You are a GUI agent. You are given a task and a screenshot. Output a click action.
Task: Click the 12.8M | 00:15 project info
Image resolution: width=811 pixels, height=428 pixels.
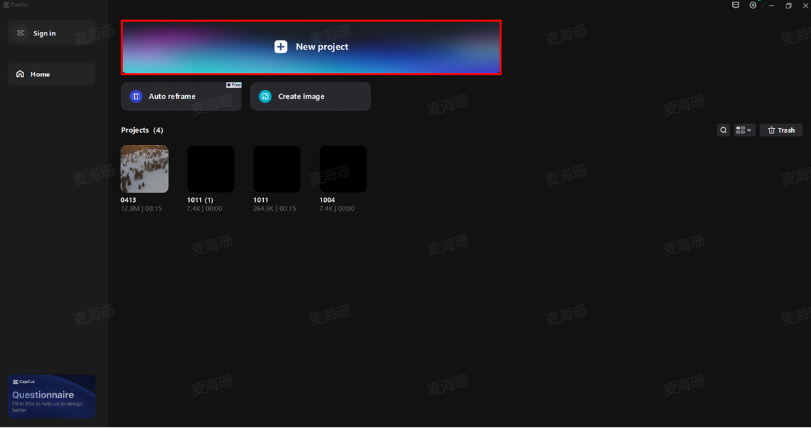tap(141, 209)
